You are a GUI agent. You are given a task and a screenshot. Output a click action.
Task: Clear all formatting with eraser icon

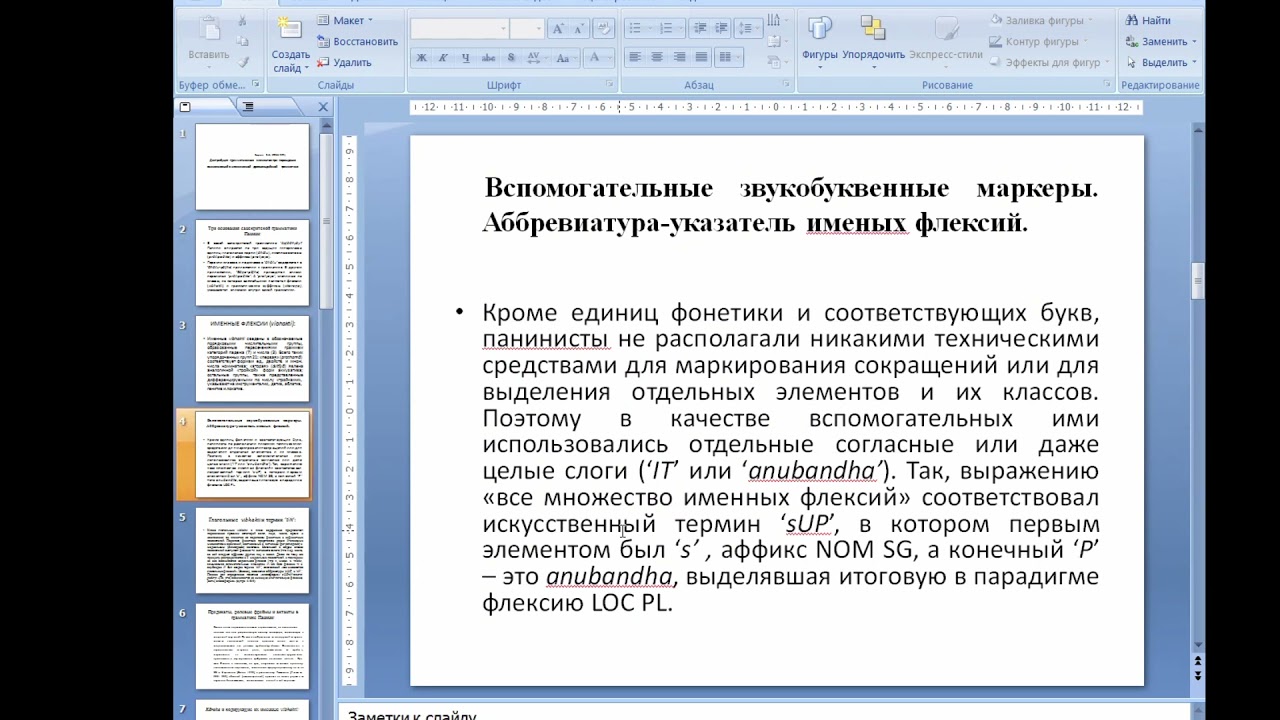[603, 29]
